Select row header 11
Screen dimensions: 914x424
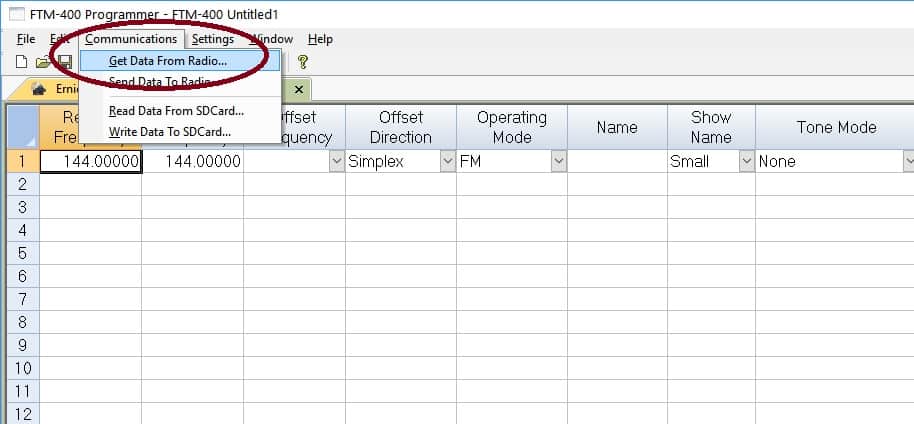[x=23, y=391]
